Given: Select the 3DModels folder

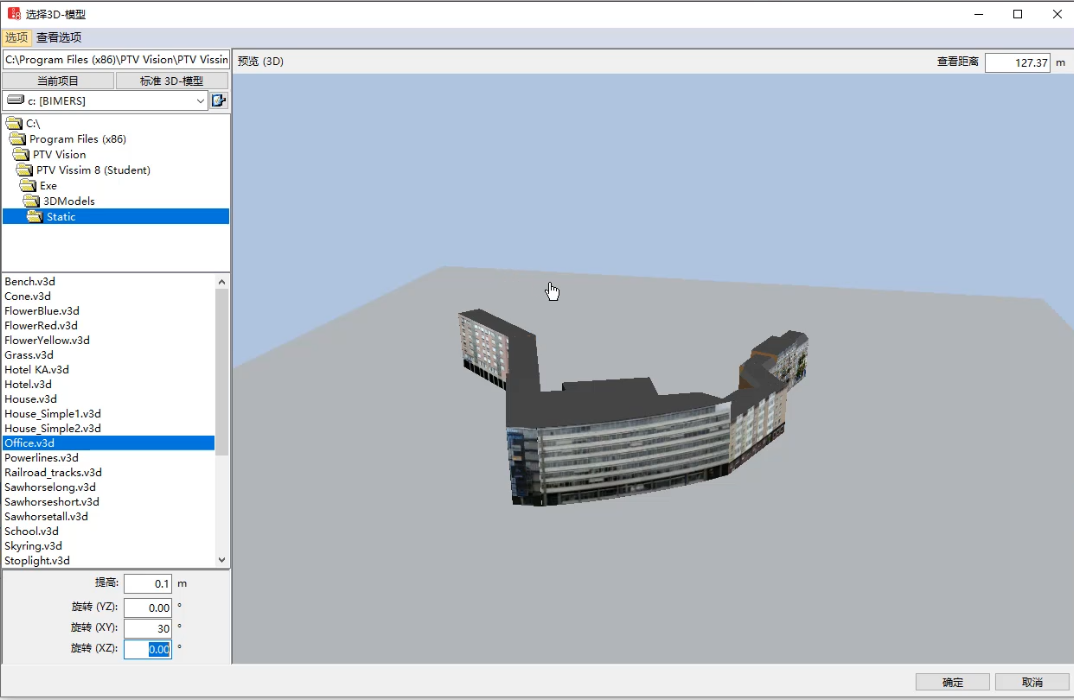Looking at the screenshot, I should [x=59, y=201].
